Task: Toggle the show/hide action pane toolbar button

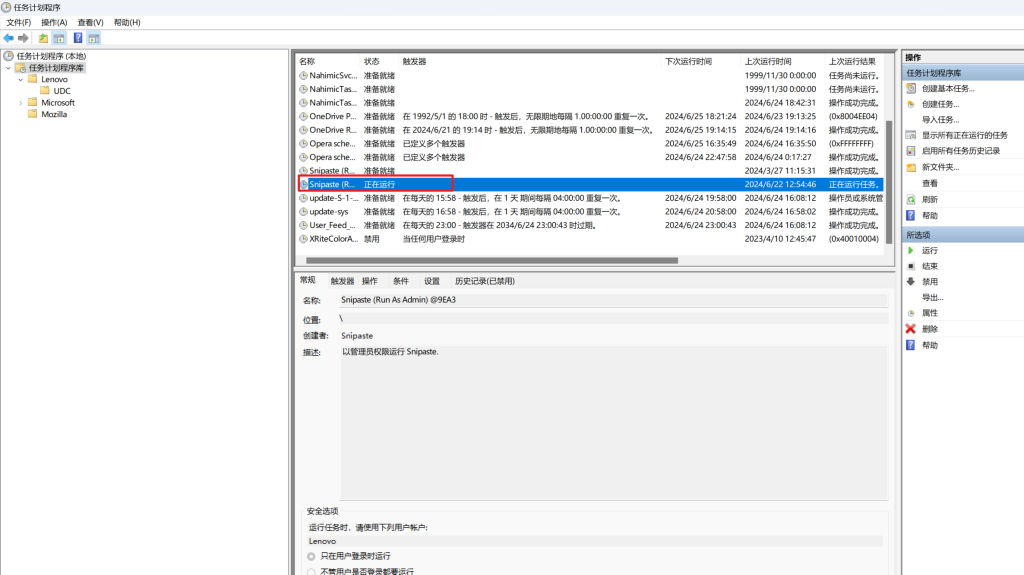Action: pos(94,38)
